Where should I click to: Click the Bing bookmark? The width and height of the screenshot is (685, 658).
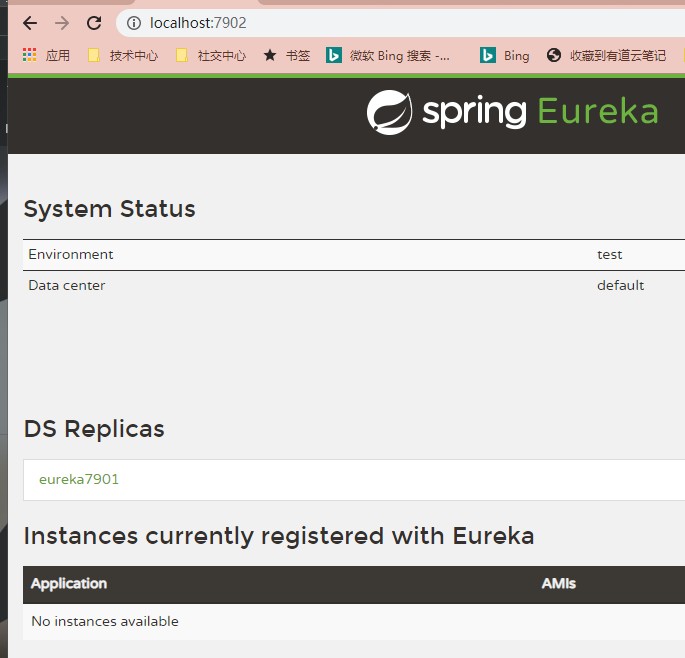point(505,56)
